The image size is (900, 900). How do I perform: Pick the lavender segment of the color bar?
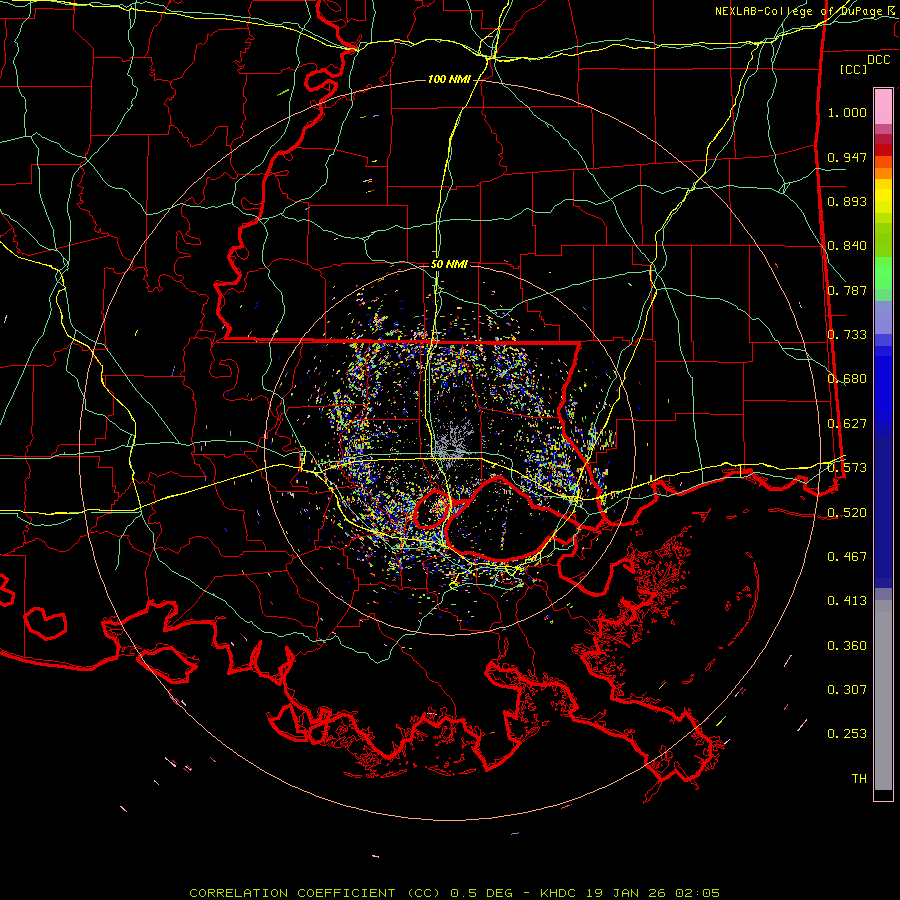(x=883, y=317)
